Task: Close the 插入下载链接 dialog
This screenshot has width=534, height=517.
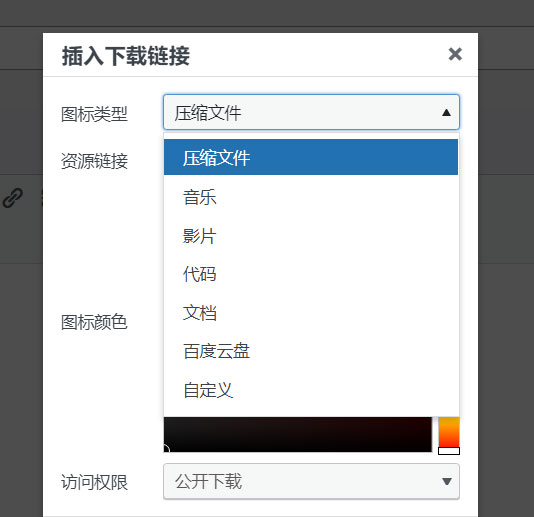Action: (x=455, y=54)
